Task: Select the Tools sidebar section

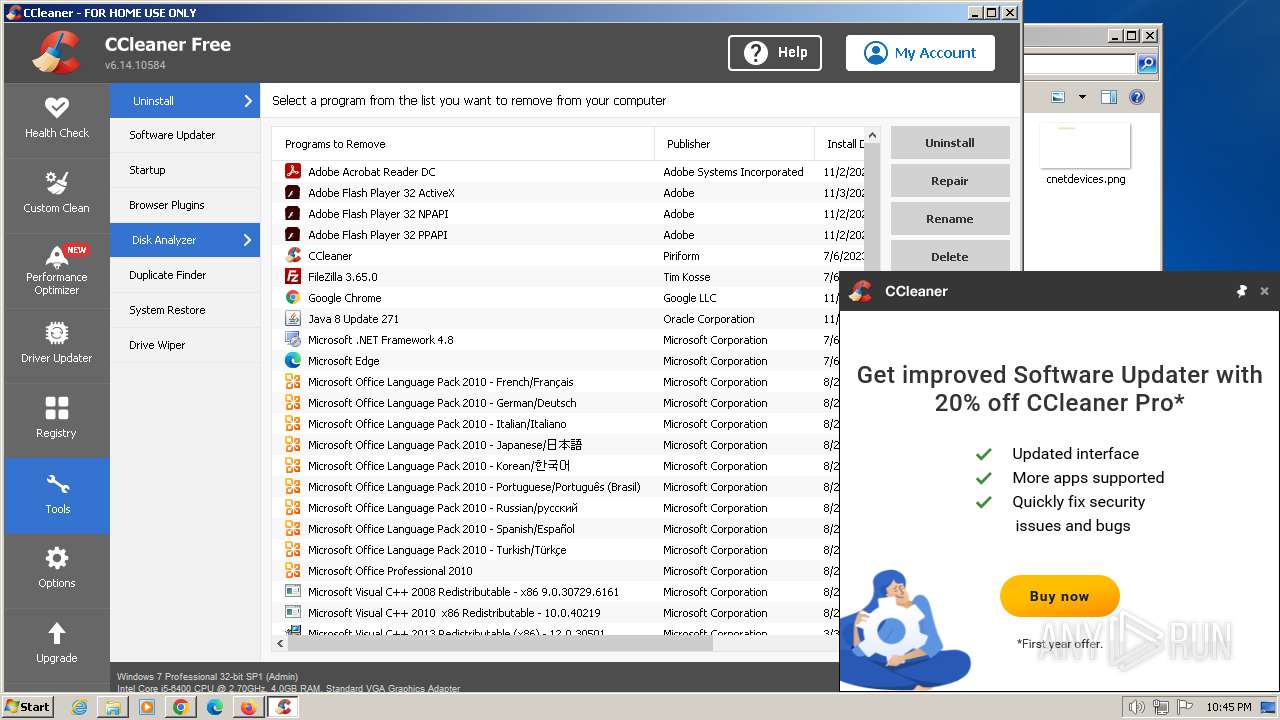Action: click(x=57, y=495)
